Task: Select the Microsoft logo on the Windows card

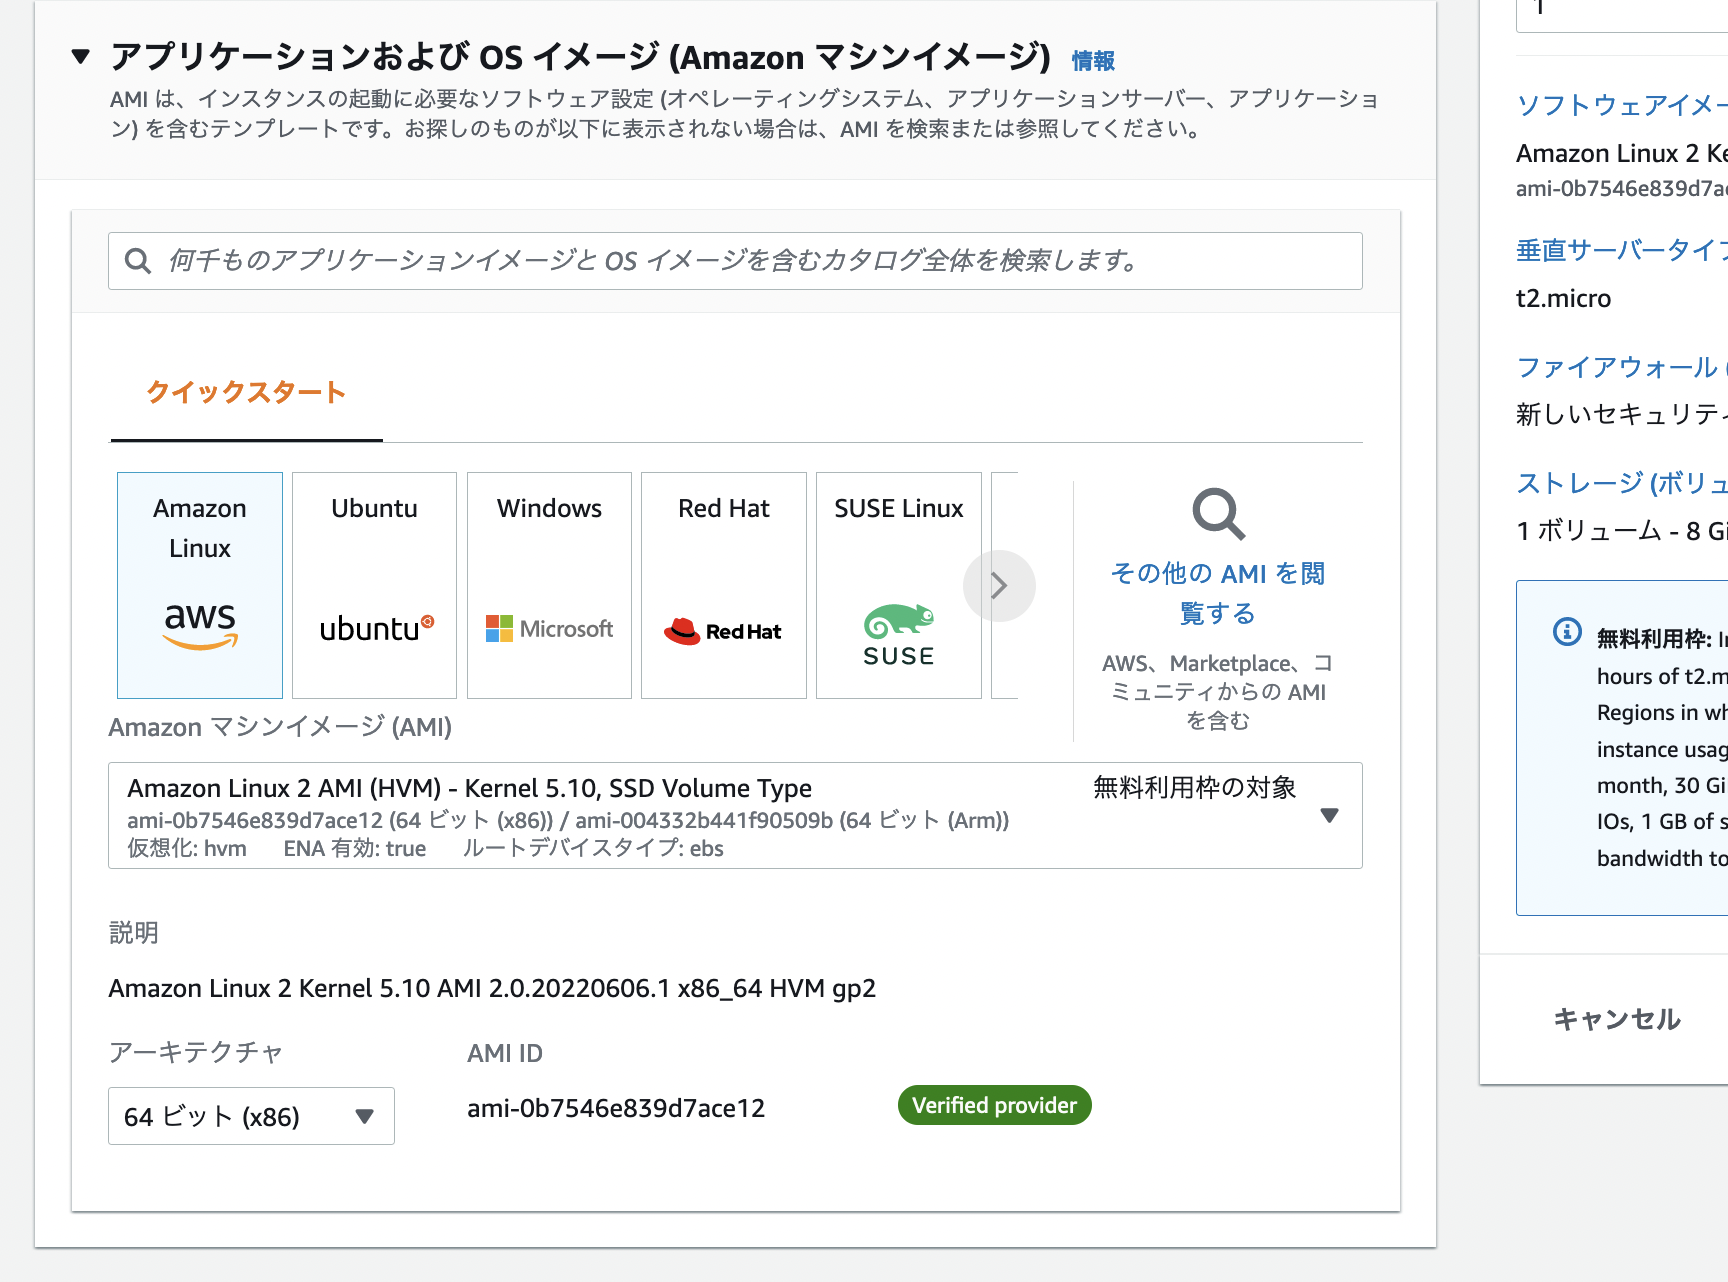Action: click(548, 628)
